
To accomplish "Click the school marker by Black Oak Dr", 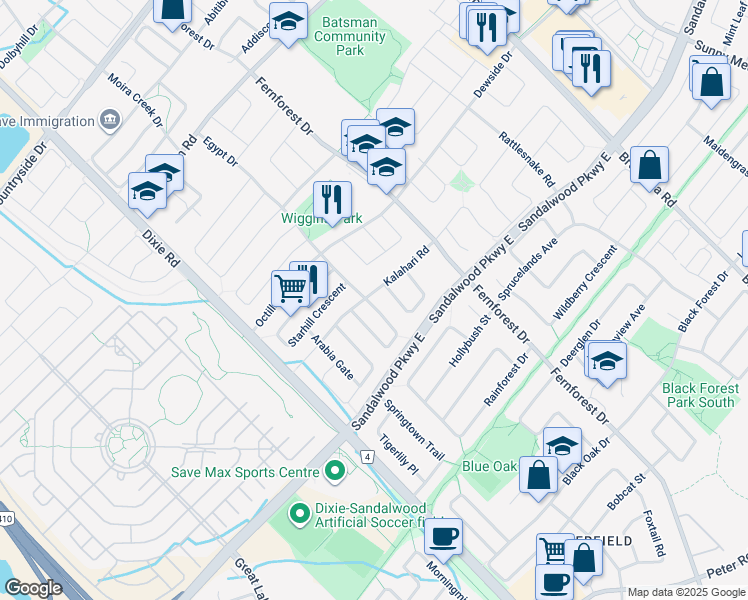I will [562, 446].
